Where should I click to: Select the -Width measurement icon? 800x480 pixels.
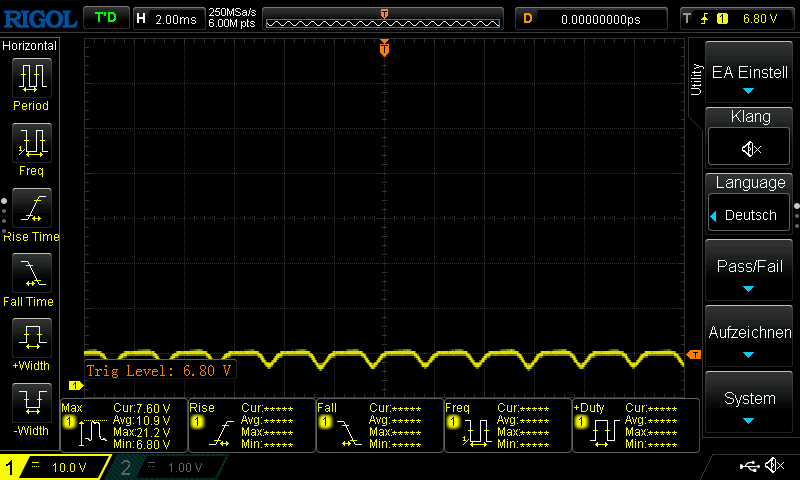pyautogui.click(x=31, y=403)
